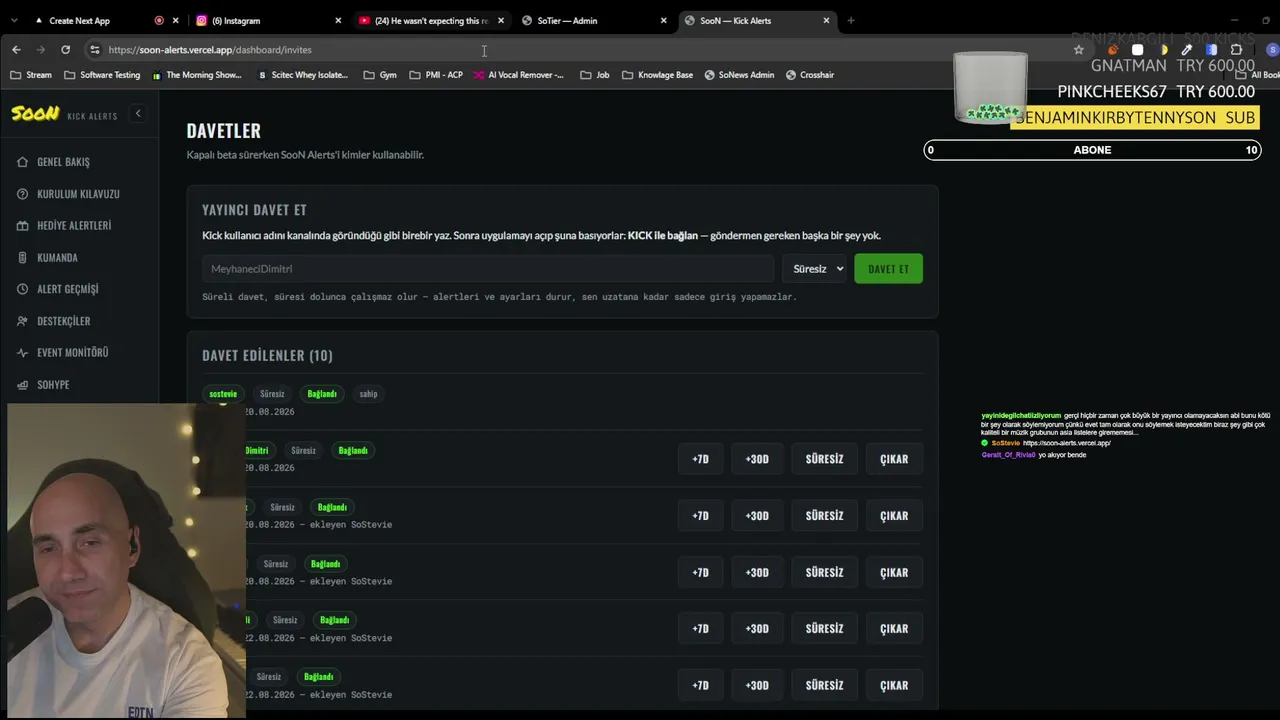Open the PMI - ACP bookmark folder
Viewport: 1280px width, 720px height.
pyautogui.click(x=436, y=75)
